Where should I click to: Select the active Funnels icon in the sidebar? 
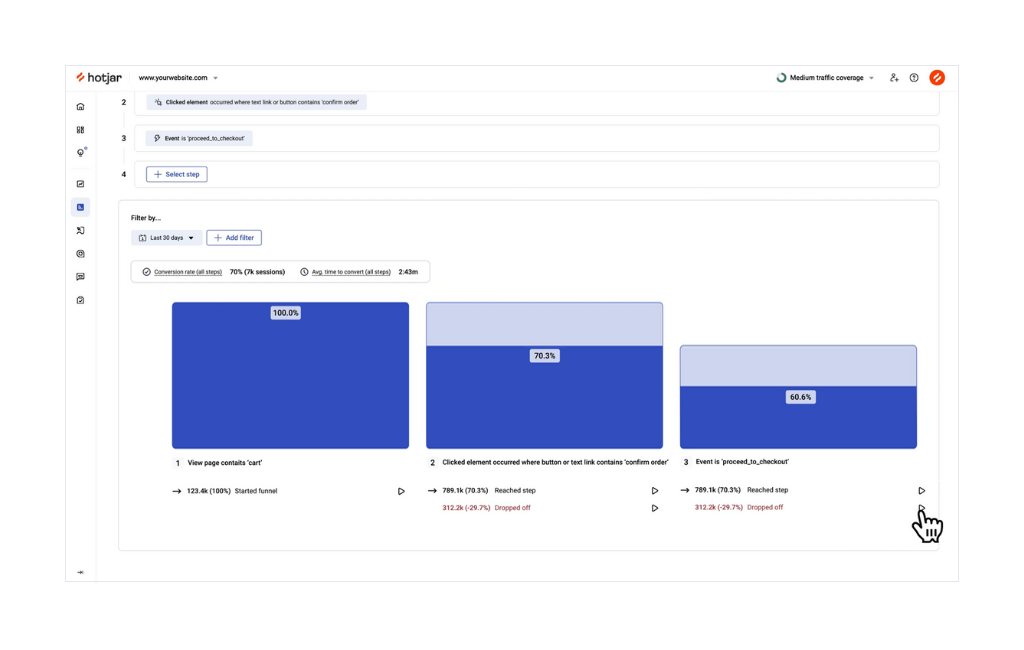coord(80,207)
